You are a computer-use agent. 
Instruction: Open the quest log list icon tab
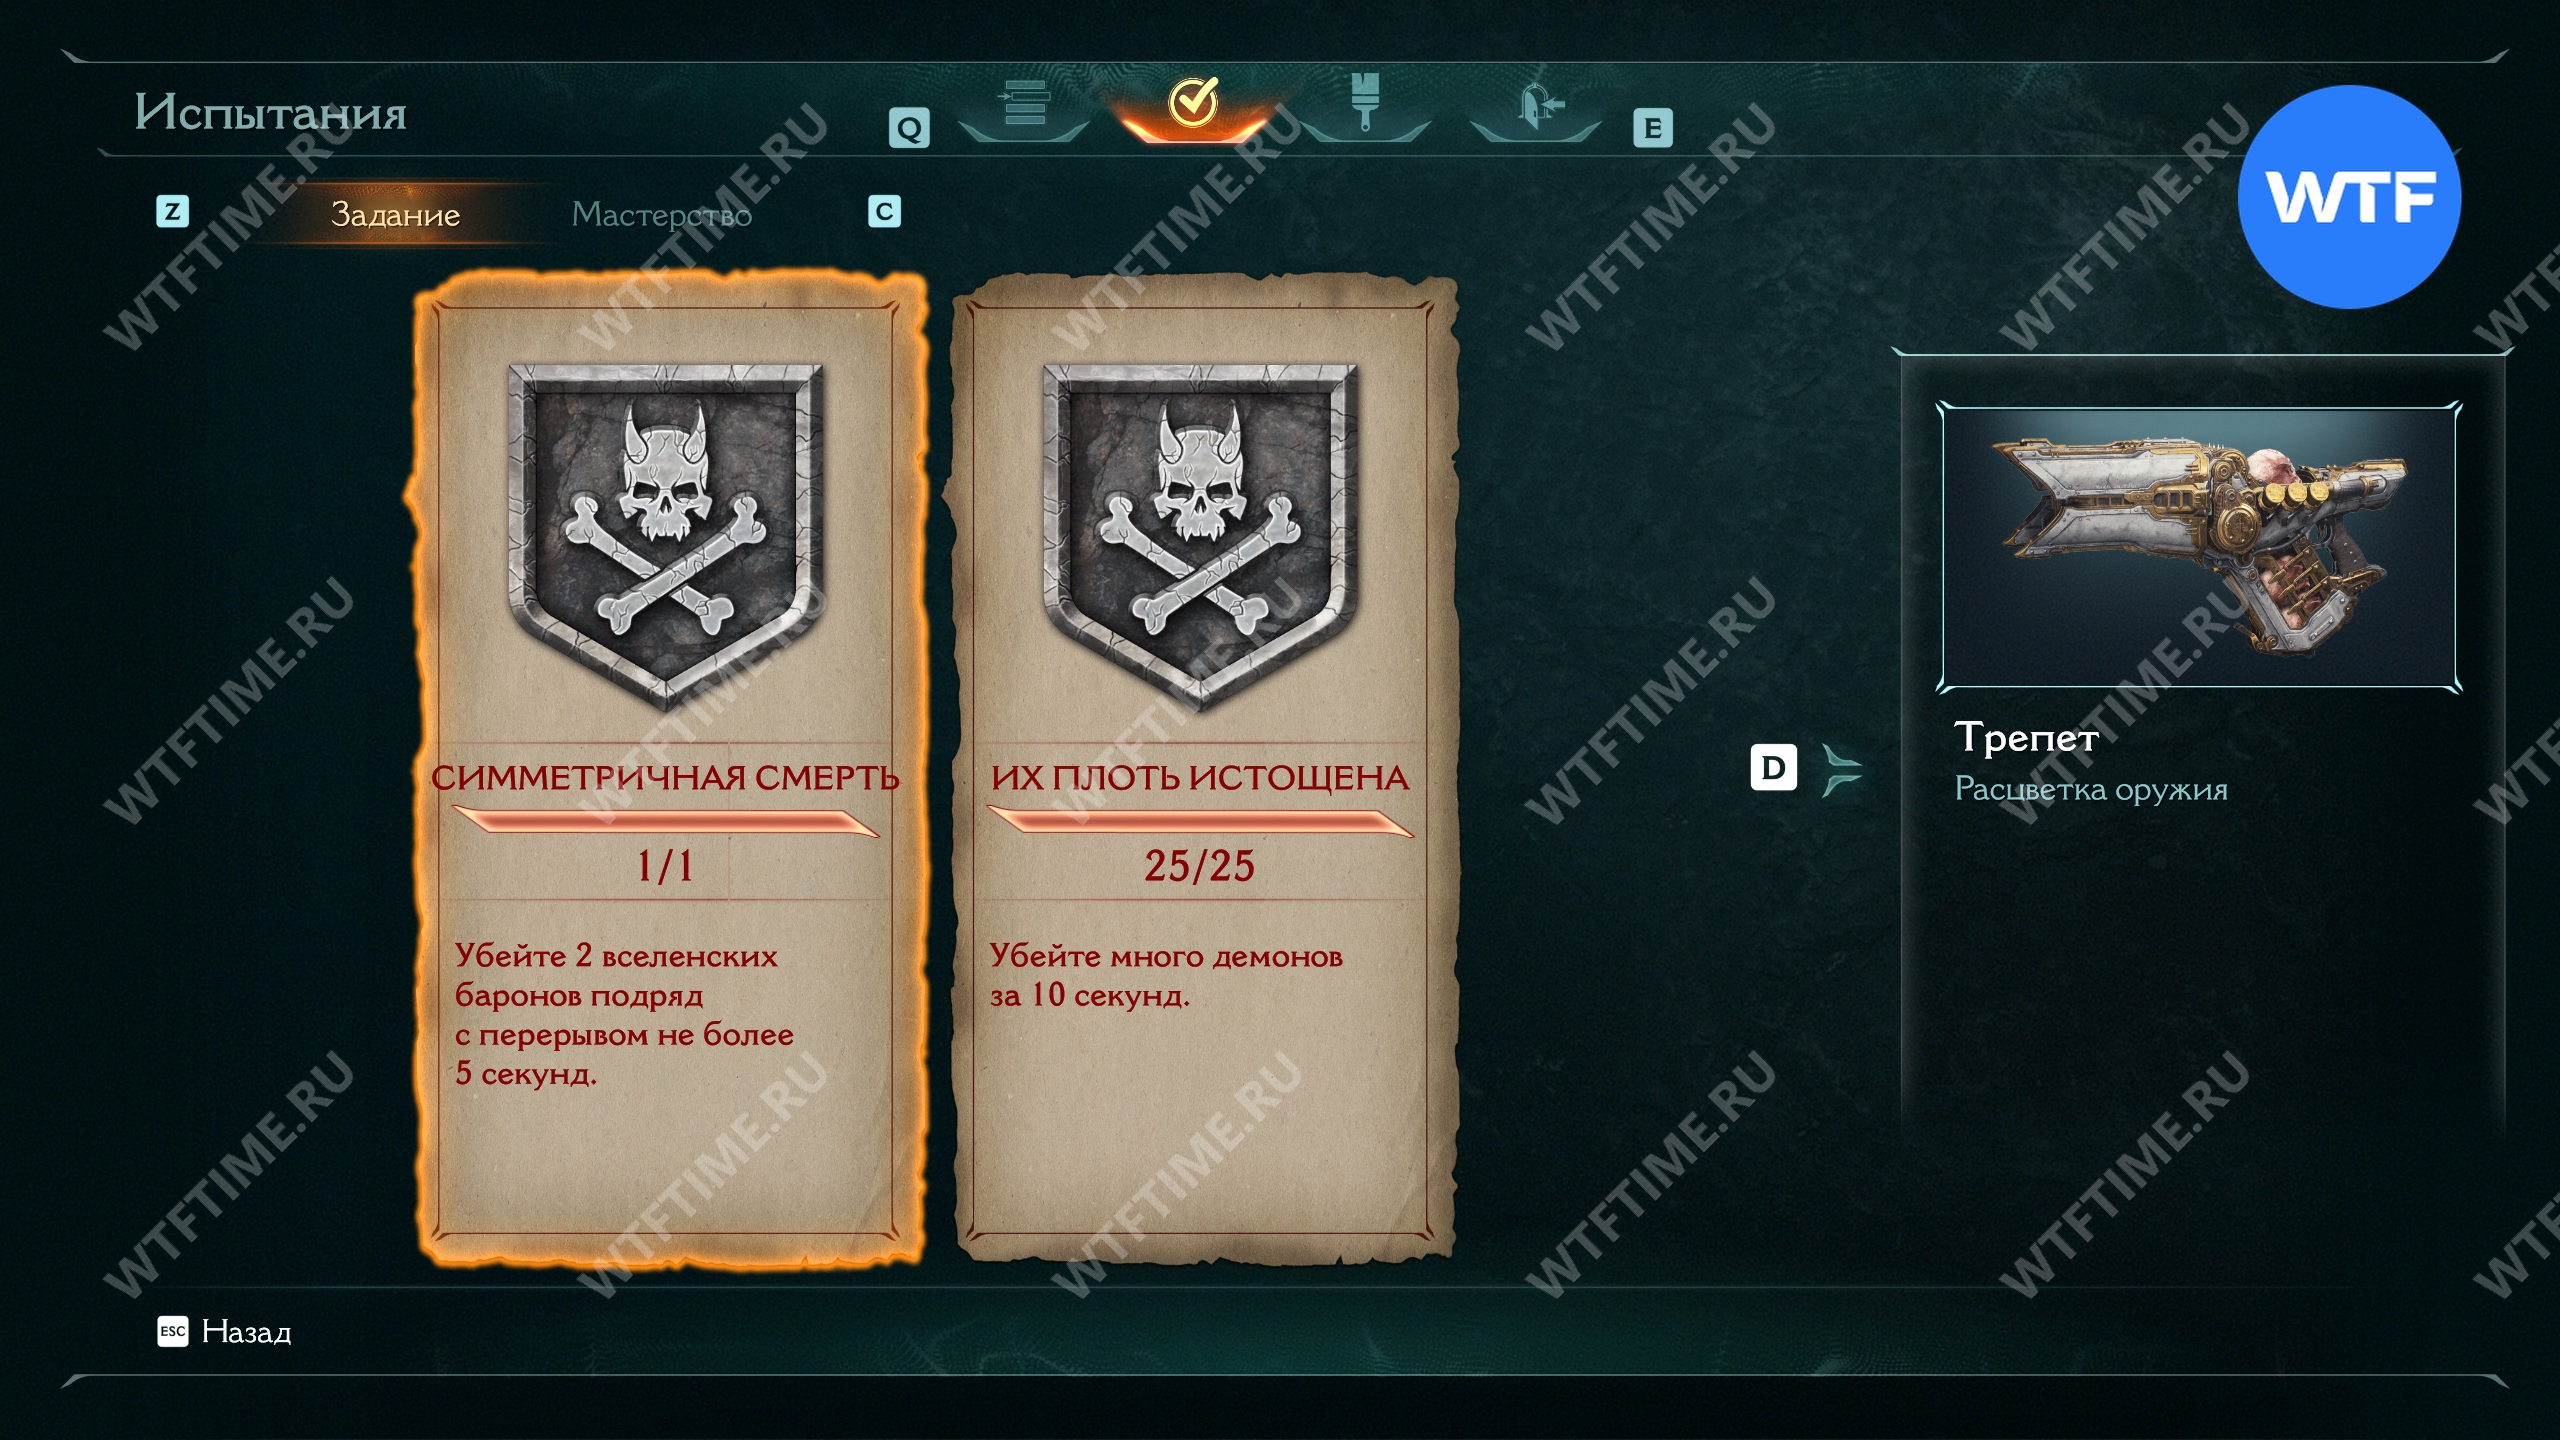point(1024,103)
